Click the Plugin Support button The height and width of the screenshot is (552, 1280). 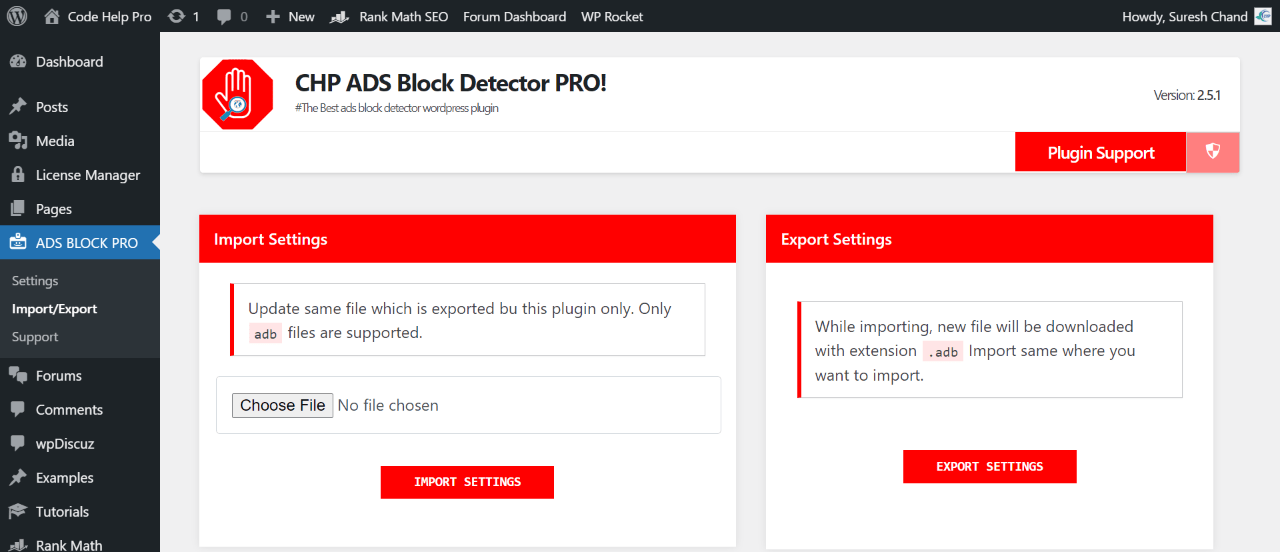pos(1101,152)
